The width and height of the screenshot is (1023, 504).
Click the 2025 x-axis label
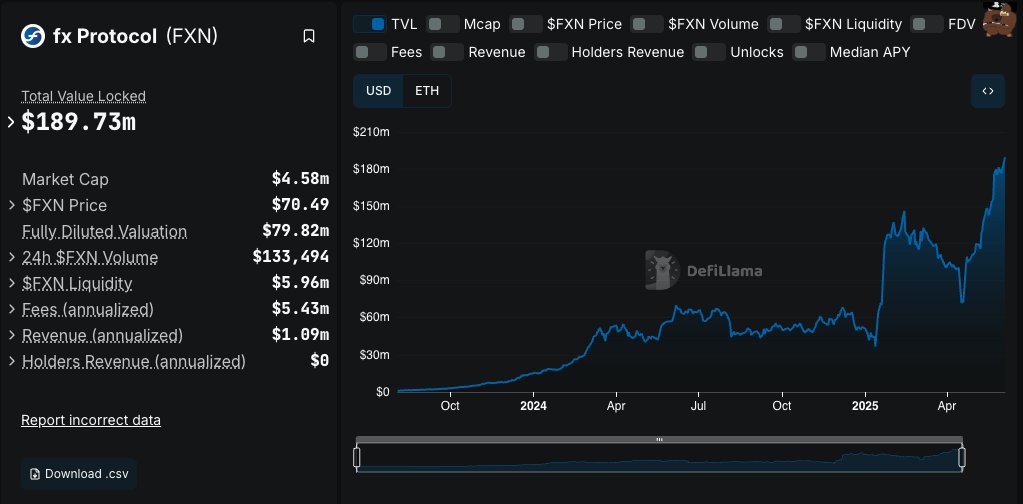(x=864, y=406)
